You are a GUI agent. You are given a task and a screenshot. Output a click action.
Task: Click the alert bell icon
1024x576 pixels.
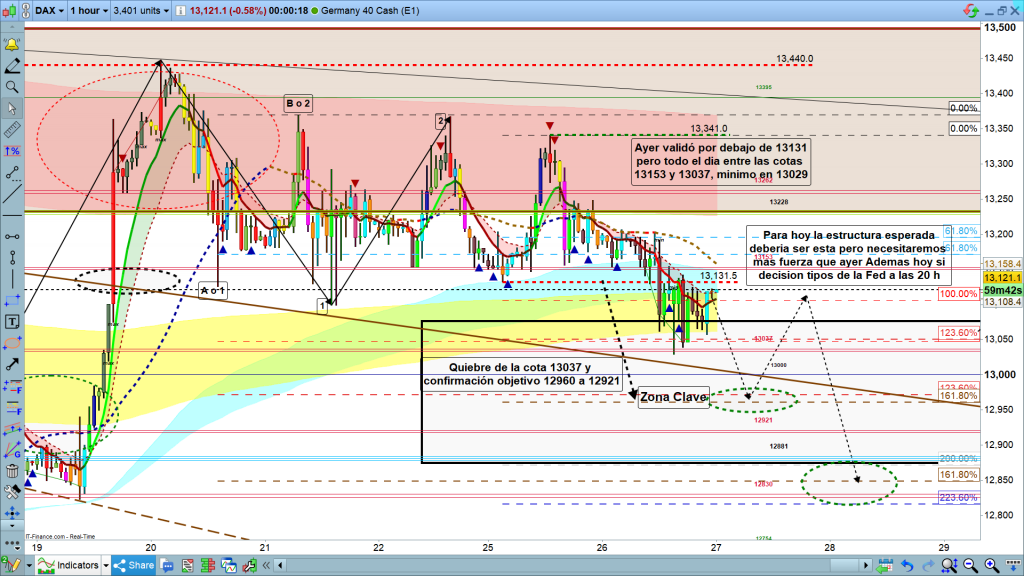click(12, 45)
